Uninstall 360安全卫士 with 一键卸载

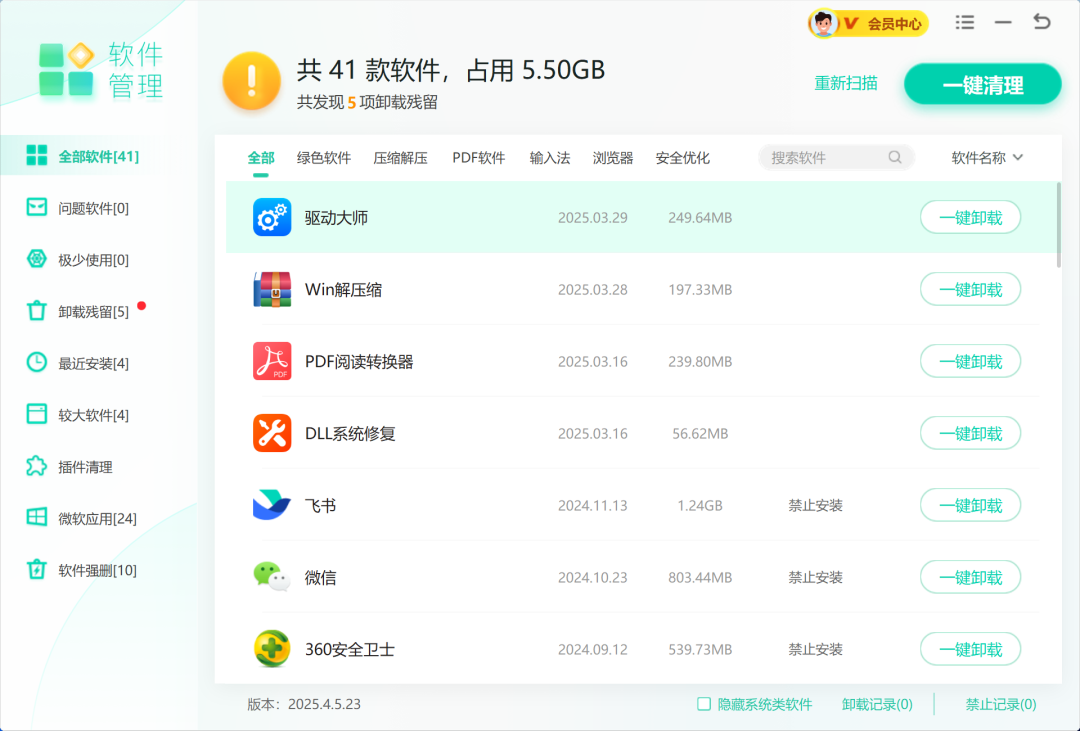click(970, 649)
